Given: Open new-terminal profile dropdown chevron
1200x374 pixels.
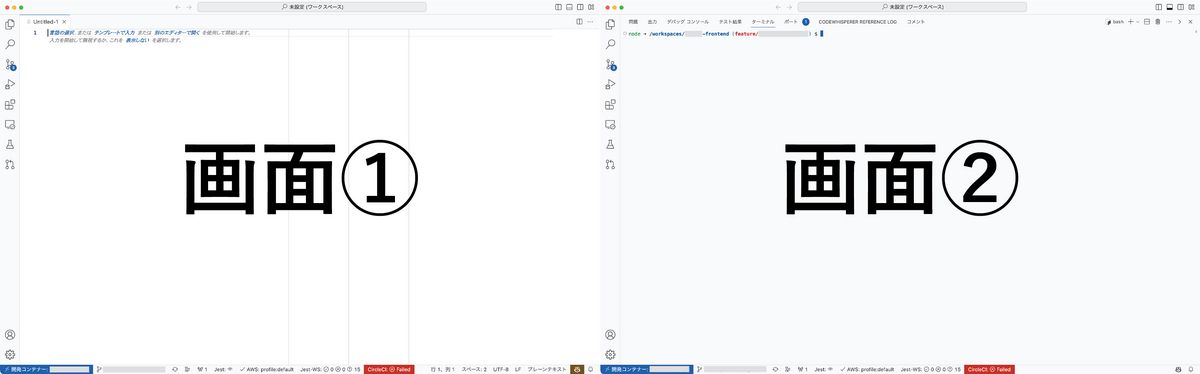Looking at the screenshot, I should click(1138, 21).
